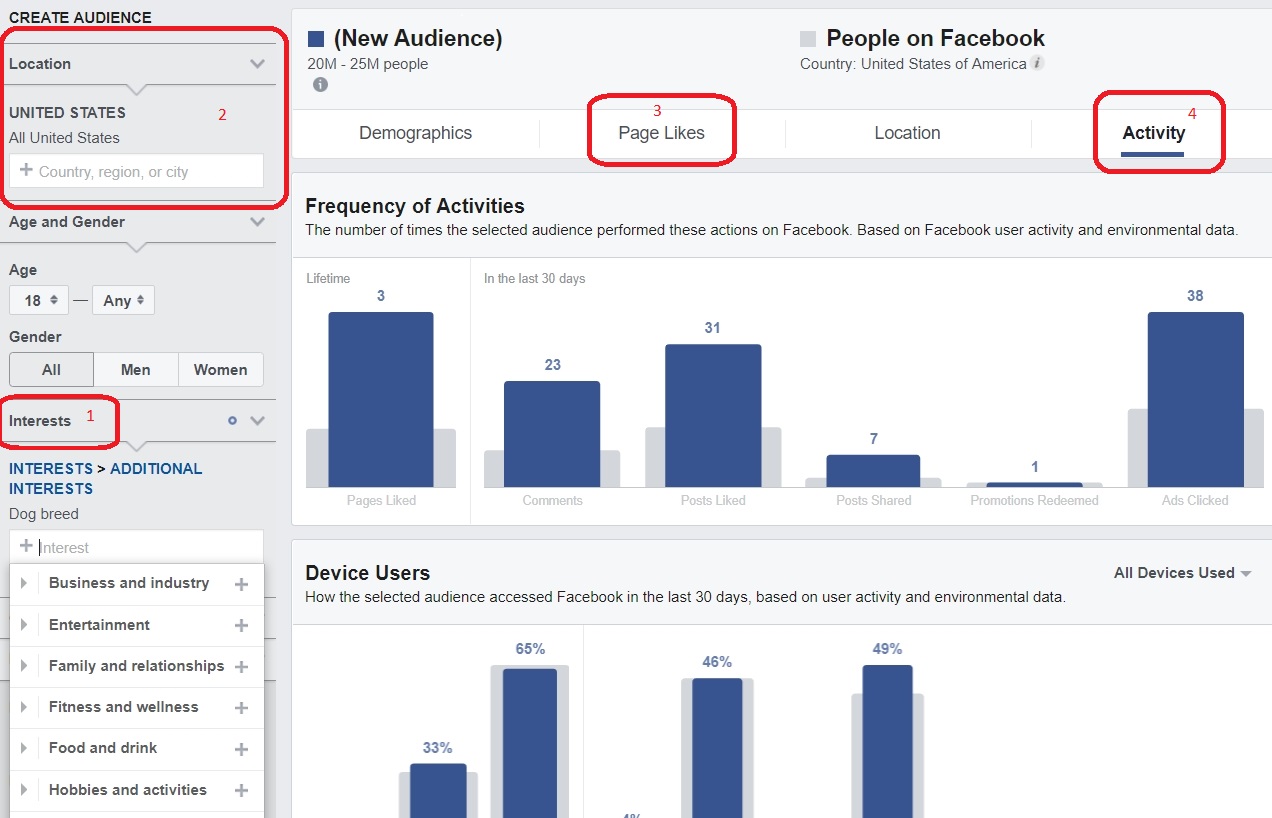Screen dimensions: 1272x818
Task: Collapse the Location section chevron
Action: 258,64
